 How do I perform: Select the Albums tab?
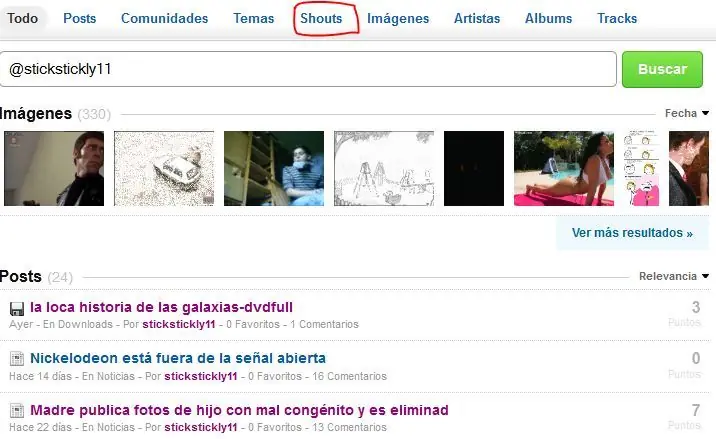point(548,18)
